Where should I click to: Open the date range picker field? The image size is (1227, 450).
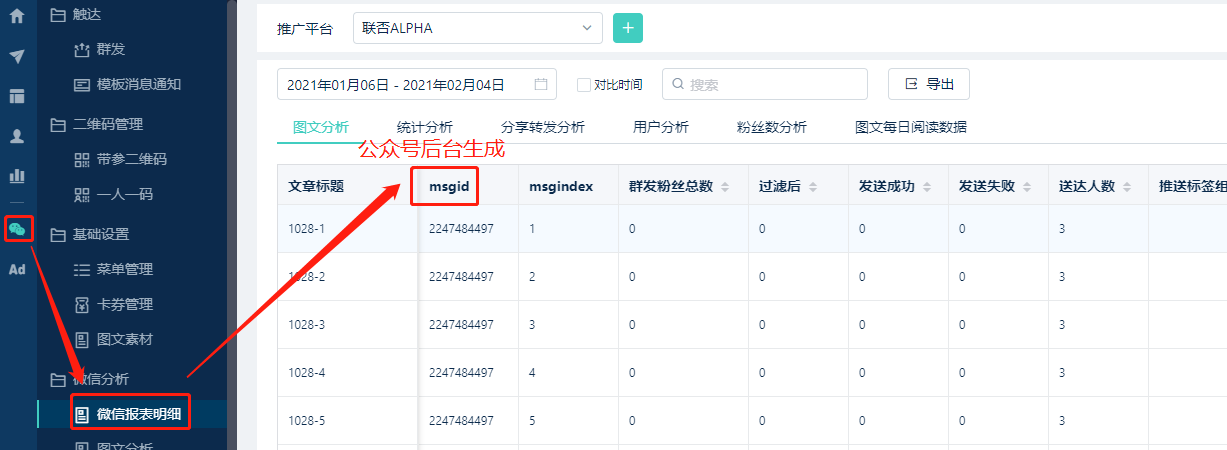click(417, 85)
